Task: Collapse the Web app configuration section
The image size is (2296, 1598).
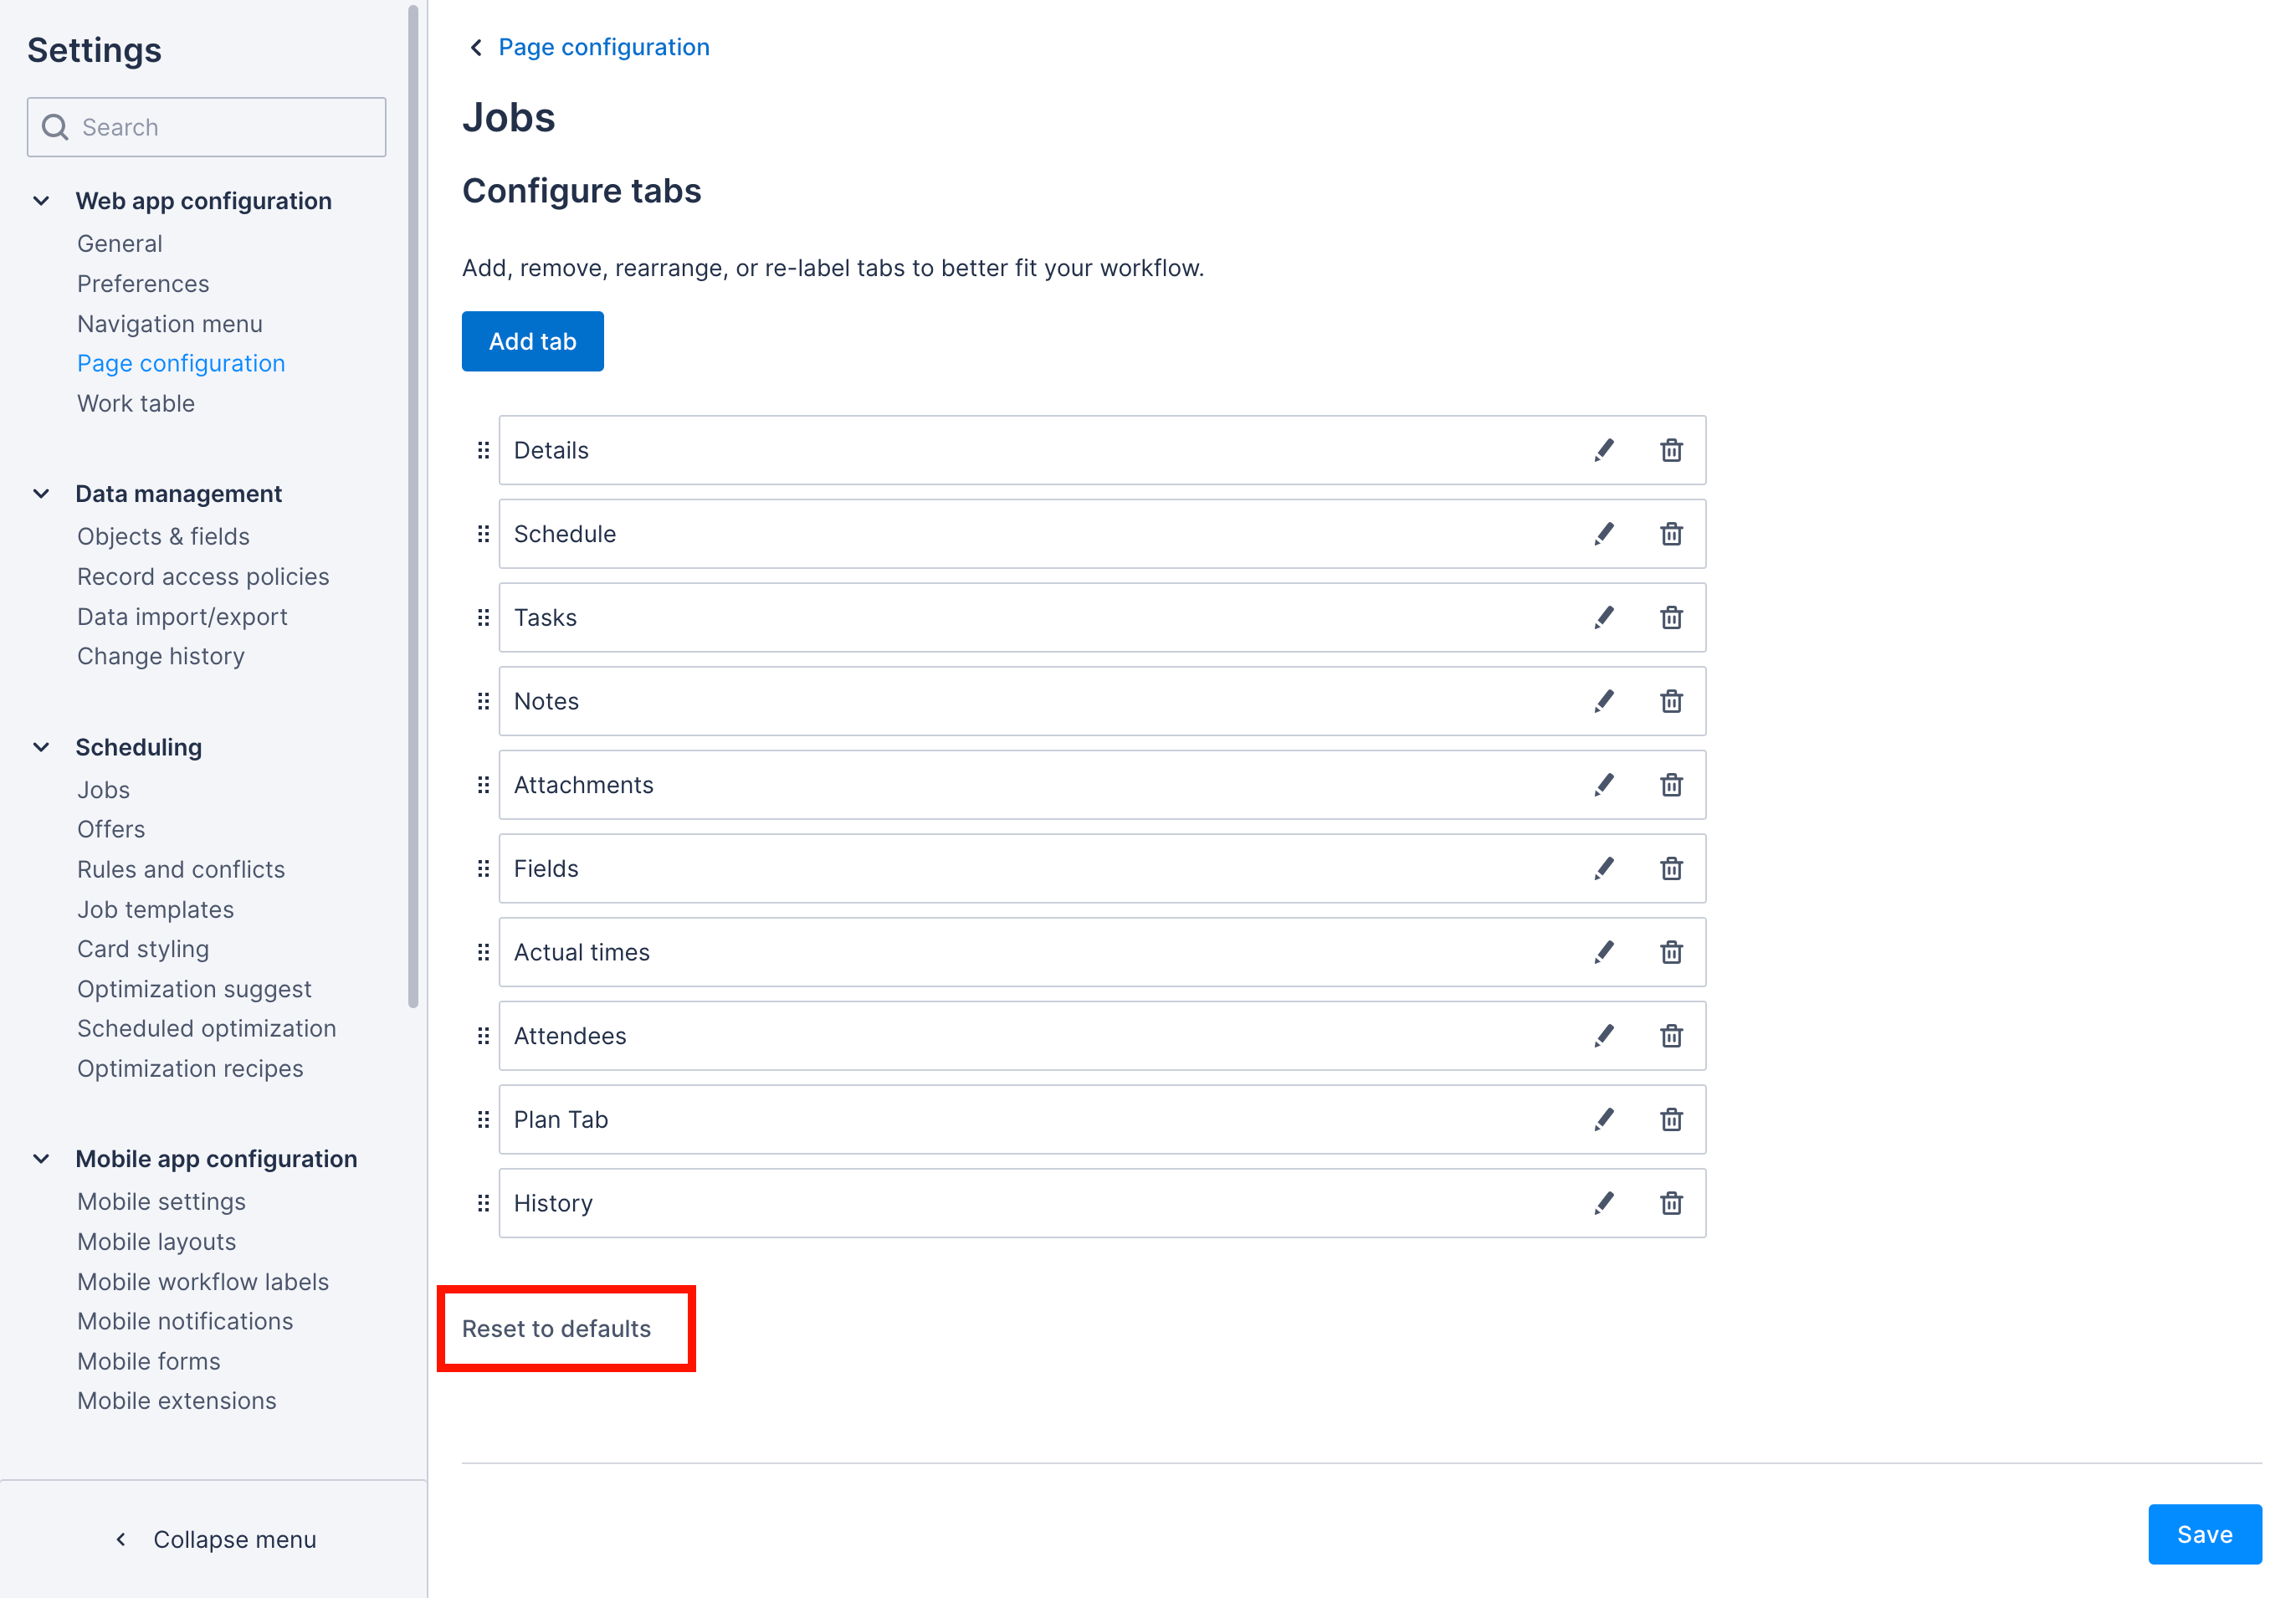Action: pyautogui.click(x=41, y=200)
